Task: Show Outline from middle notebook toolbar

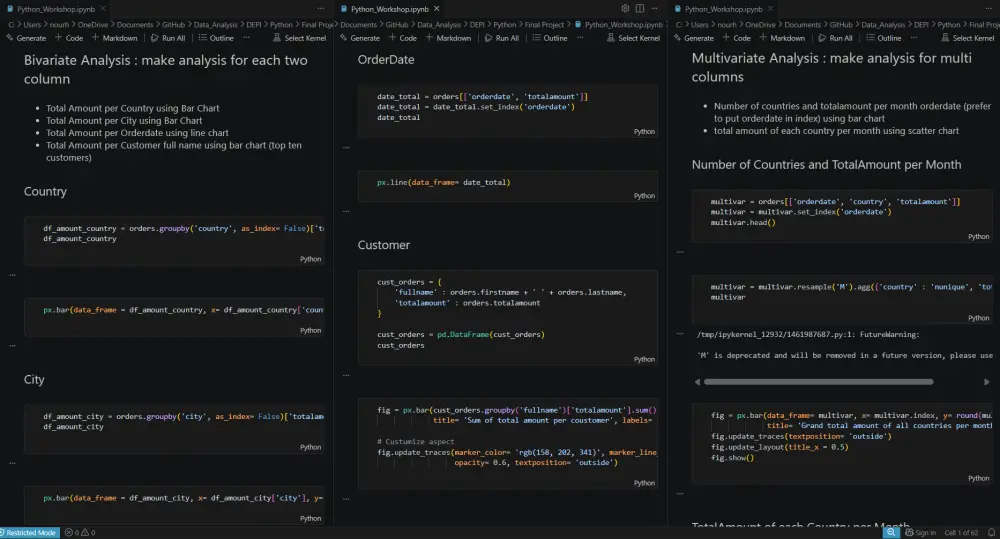Action: [550, 38]
